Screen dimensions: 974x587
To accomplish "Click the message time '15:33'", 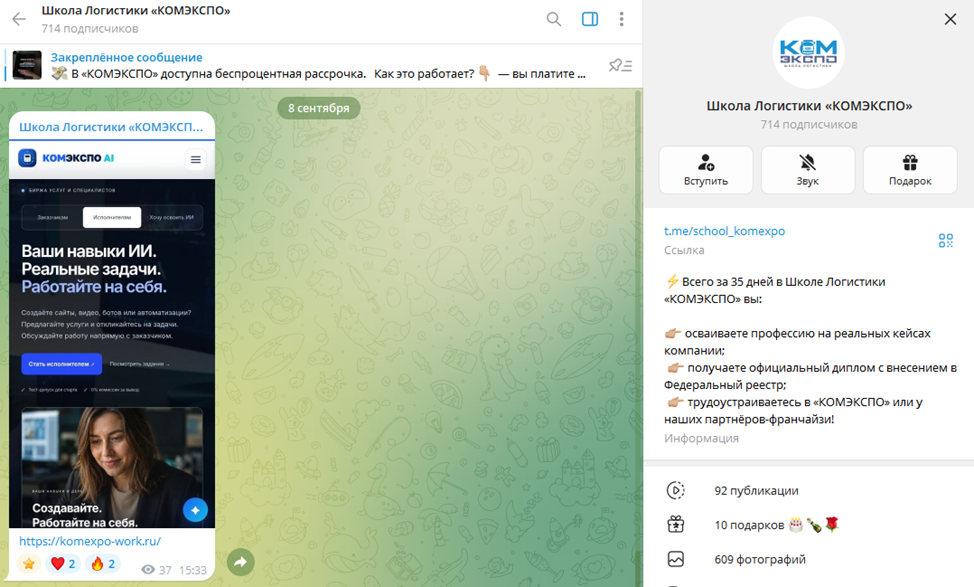I will pos(193,570).
